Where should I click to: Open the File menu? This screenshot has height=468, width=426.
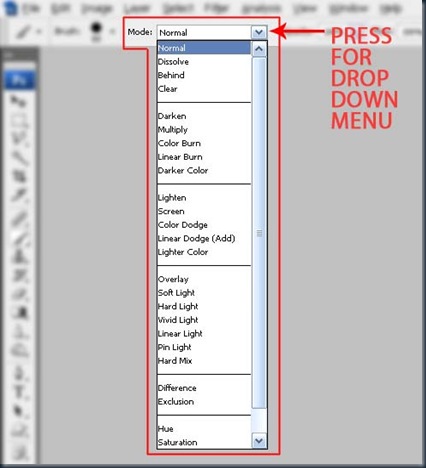point(31,8)
